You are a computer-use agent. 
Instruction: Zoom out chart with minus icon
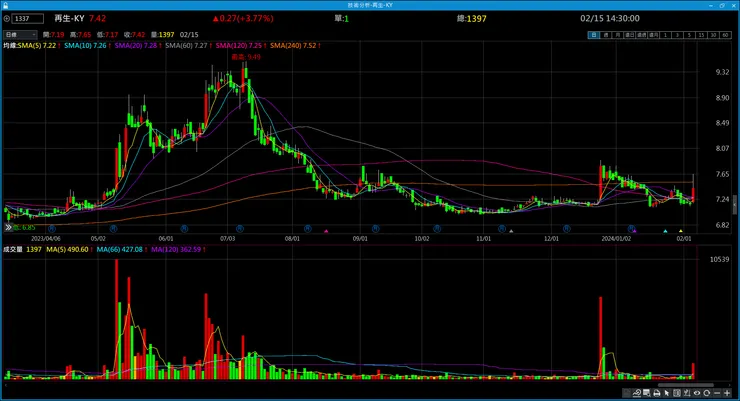coord(717,393)
